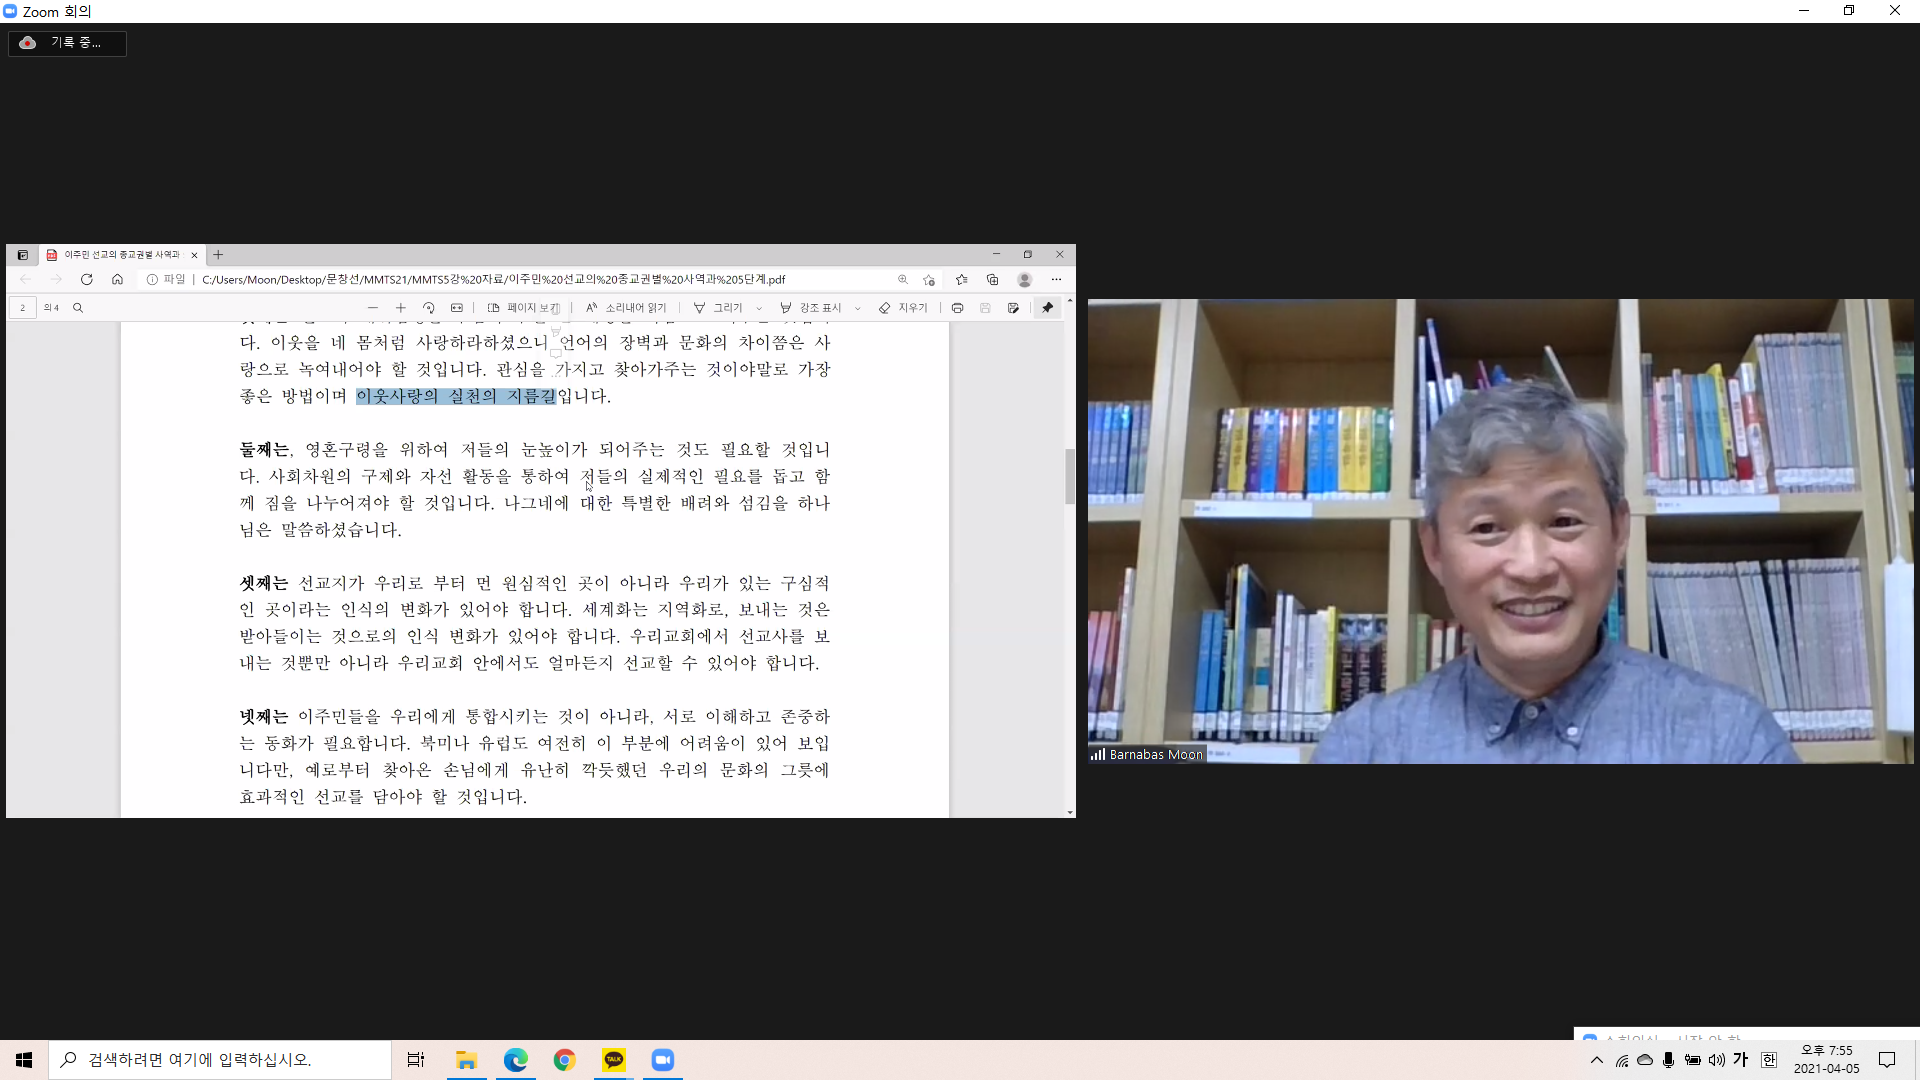Toggle the 지우기 eraser tool
Viewport: 1920px width, 1080px height.
tap(903, 308)
